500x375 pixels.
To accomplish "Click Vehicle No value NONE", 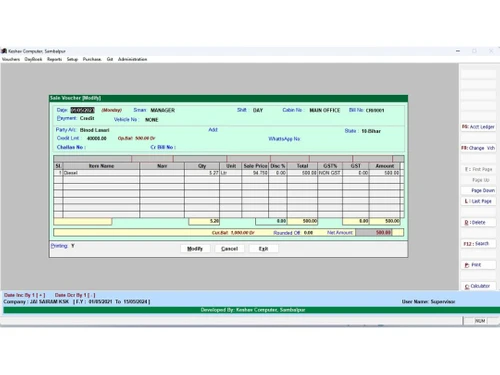I will (x=151, y=120).
